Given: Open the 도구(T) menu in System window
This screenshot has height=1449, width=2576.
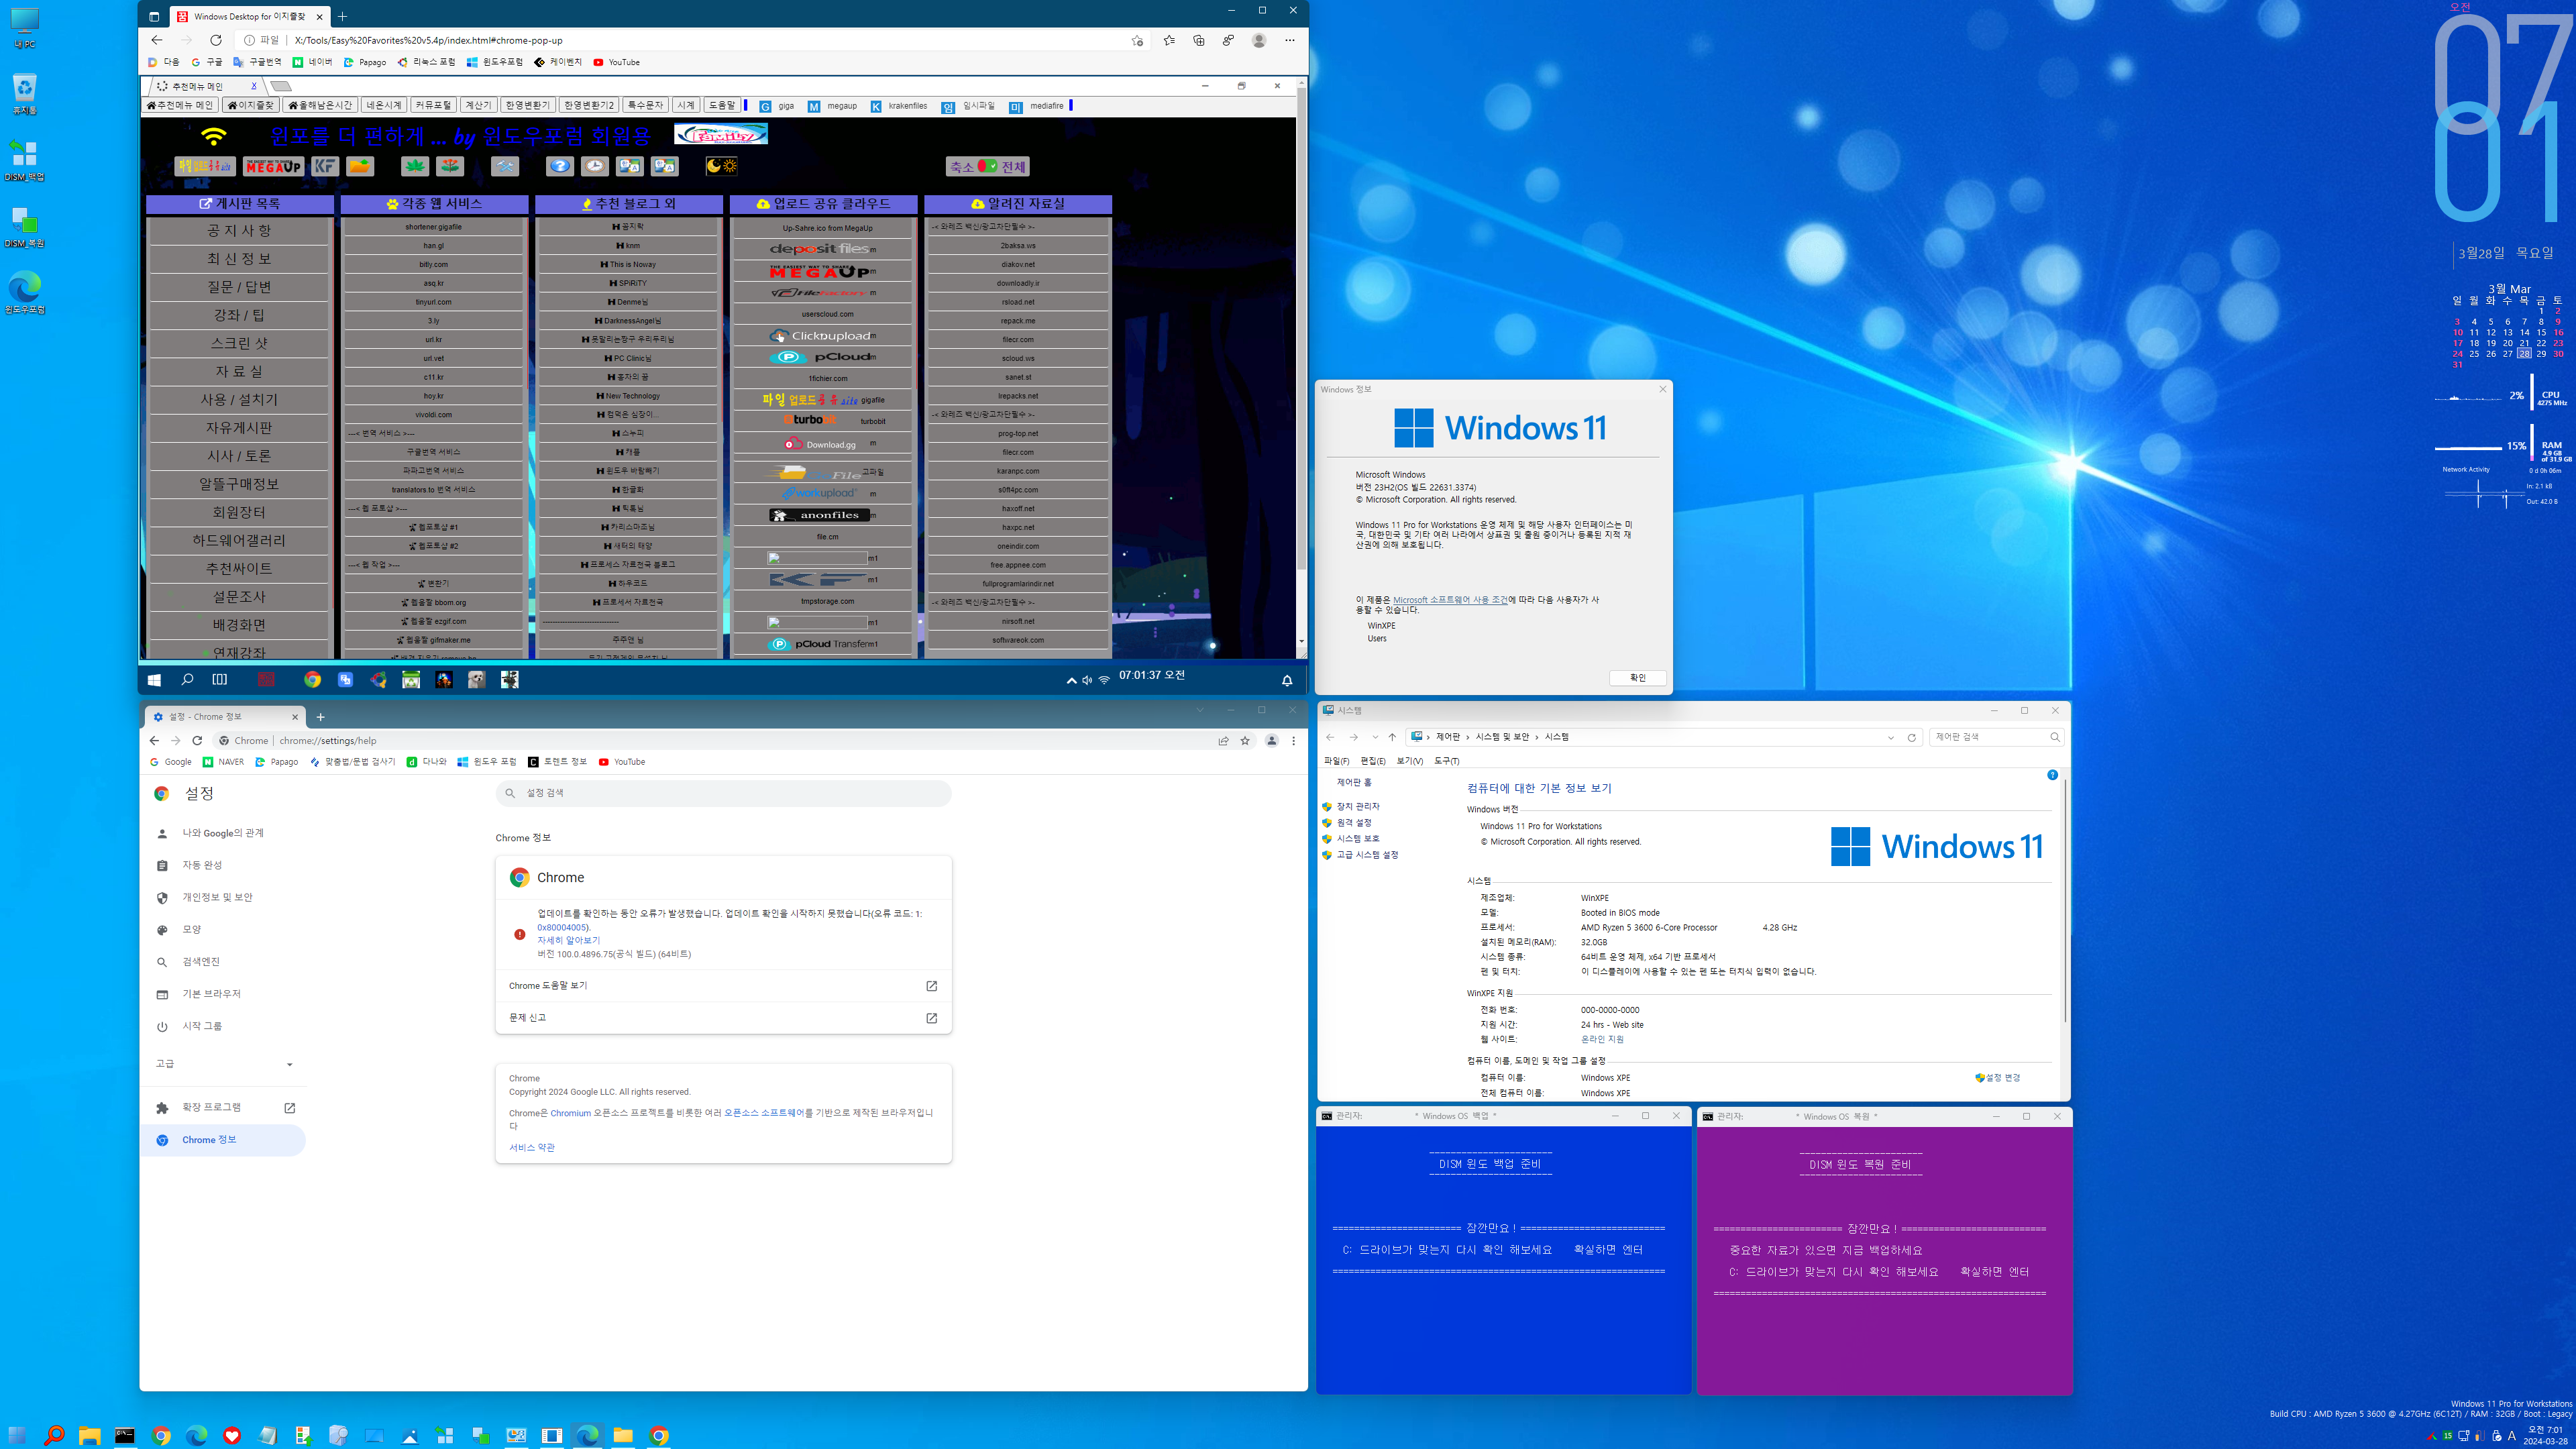Looking at the screenshot, I should point(1446,761).
